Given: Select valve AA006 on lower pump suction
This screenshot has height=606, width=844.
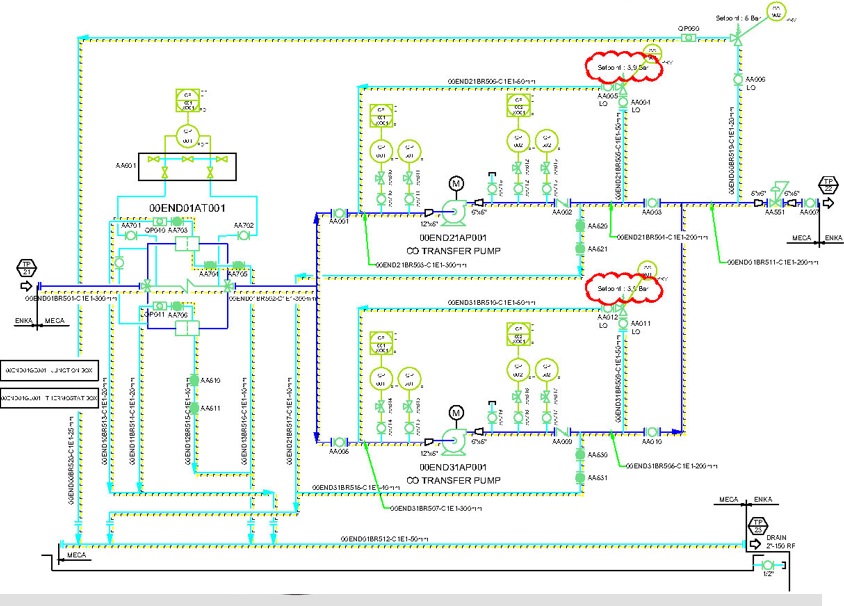Looking at the screenshot, I should click(339, 439).
